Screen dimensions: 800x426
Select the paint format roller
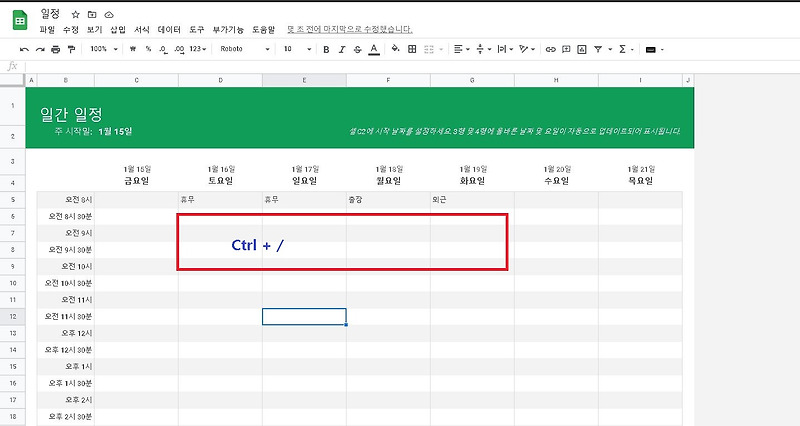coord(71,49)
